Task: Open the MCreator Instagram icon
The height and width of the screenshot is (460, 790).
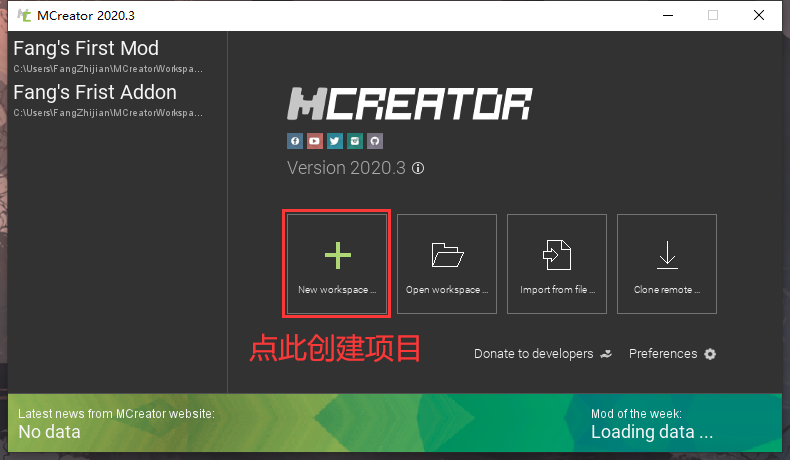Action: 355,141
